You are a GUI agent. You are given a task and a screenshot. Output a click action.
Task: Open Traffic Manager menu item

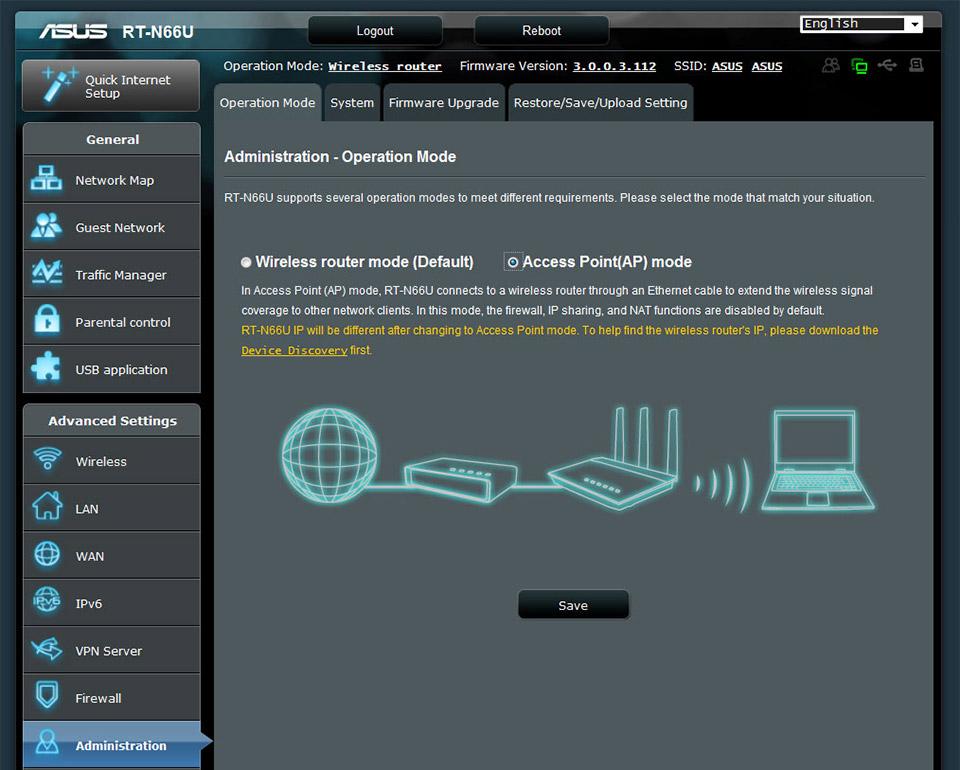pos(112,274)
